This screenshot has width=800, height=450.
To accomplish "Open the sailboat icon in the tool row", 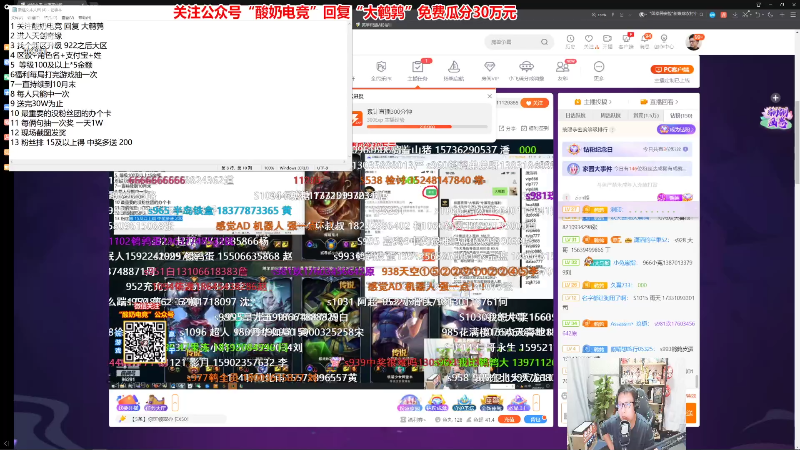I will click(x=454, y=67).
